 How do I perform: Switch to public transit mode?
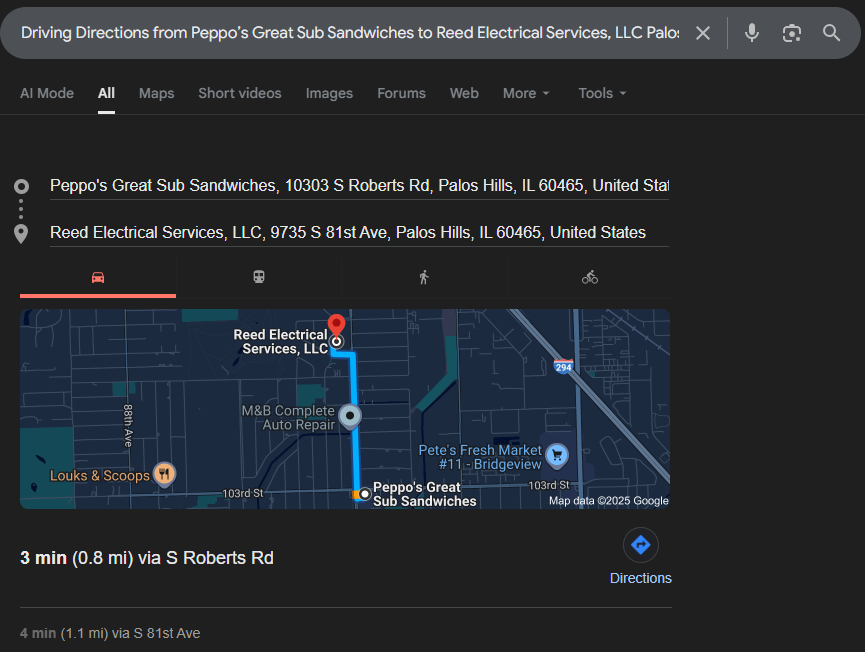pyautogui.click(x=259, y=277)
